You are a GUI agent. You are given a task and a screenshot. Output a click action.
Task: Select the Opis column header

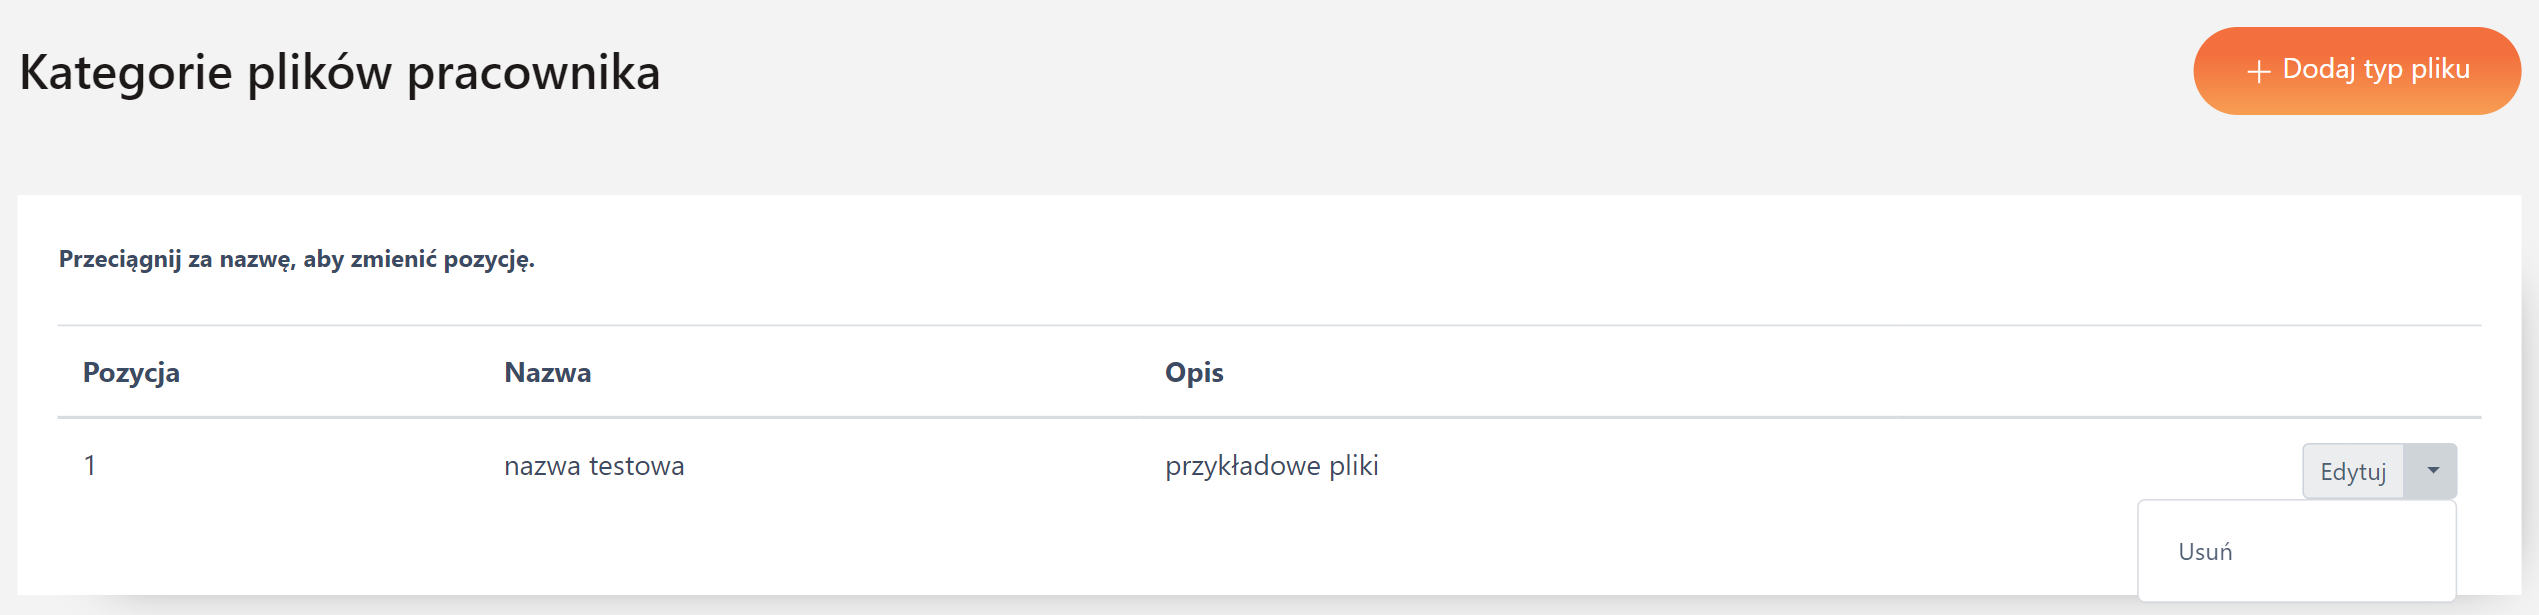[x=1194, y=373]
